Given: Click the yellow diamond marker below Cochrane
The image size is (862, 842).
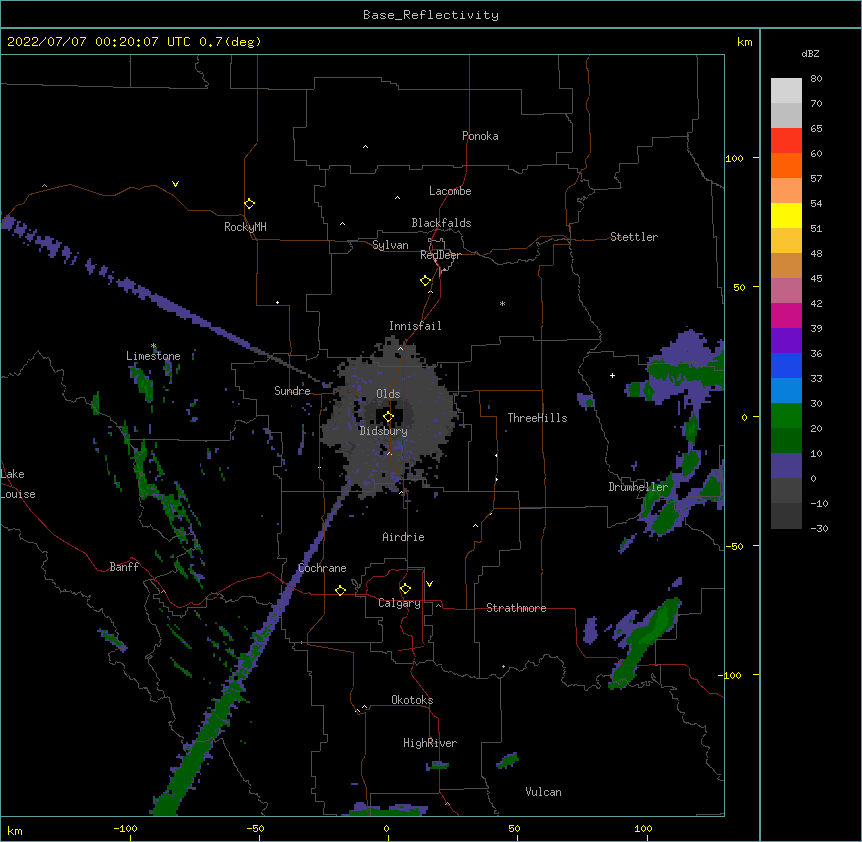Looking at the screenshot, I should click(340, 590).
